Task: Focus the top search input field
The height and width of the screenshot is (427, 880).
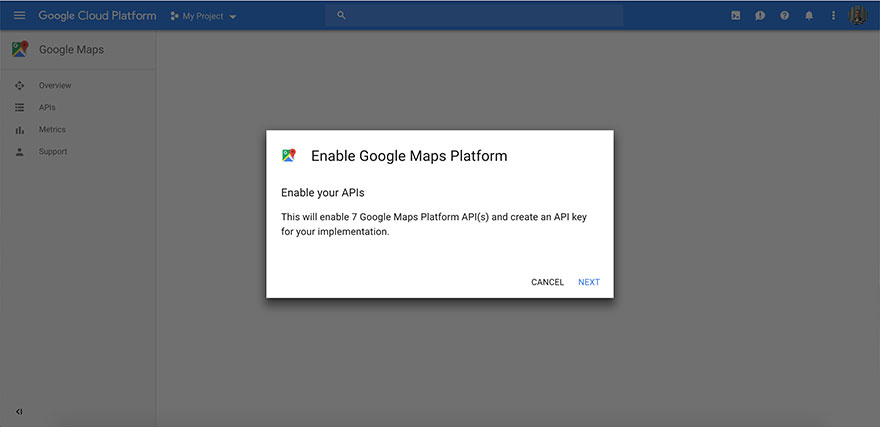Action: coord(474,16)
